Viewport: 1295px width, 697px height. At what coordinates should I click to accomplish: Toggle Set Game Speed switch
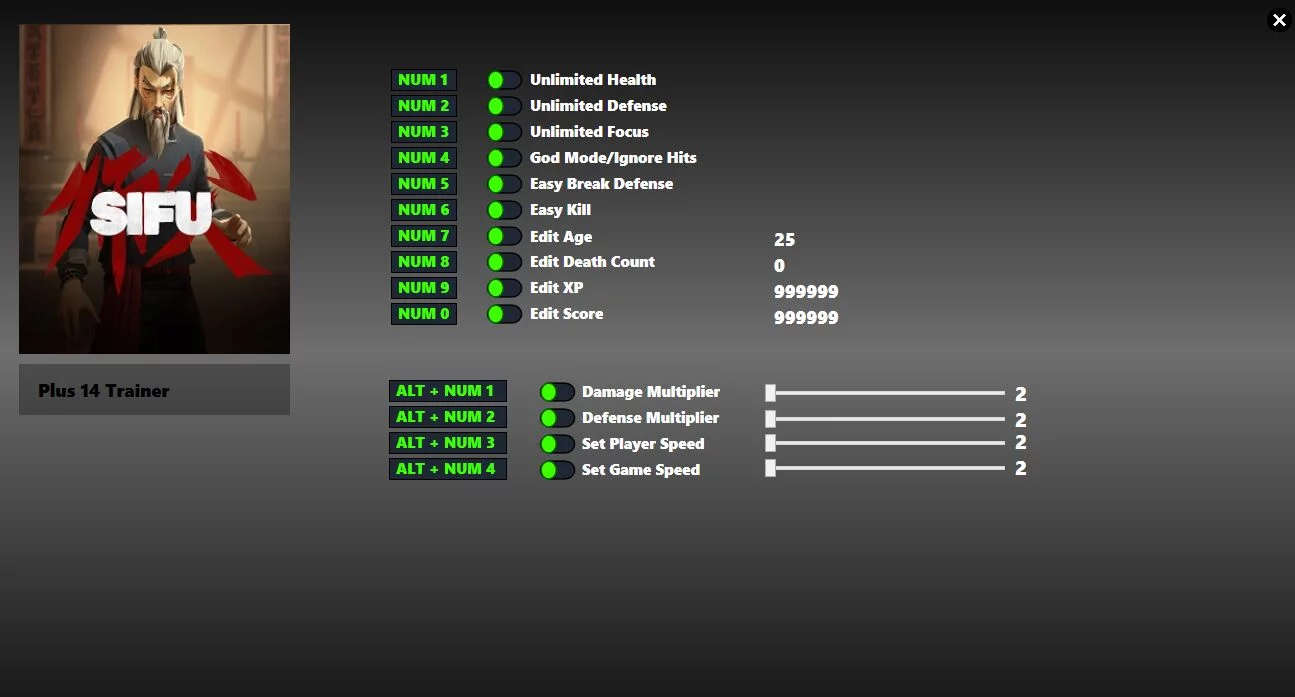coord(557,470)
